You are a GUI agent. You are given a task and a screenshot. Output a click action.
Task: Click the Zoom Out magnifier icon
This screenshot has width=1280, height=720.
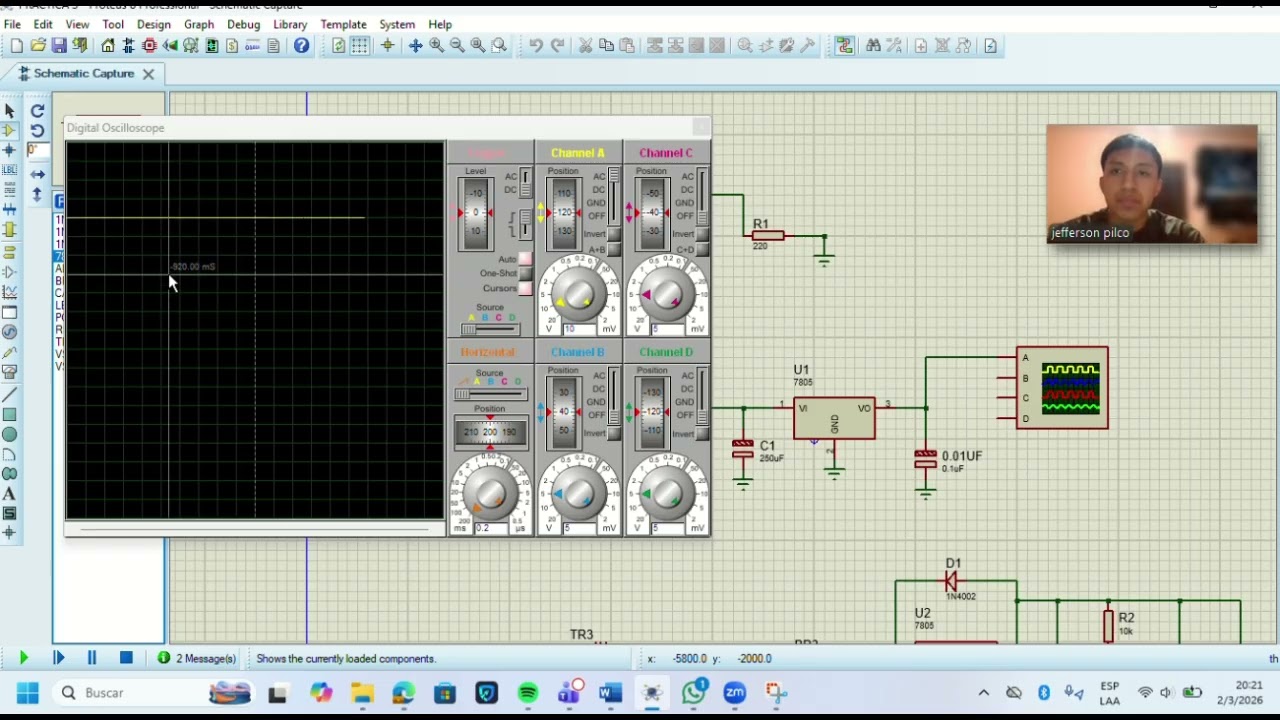click(x=457, y=46)
